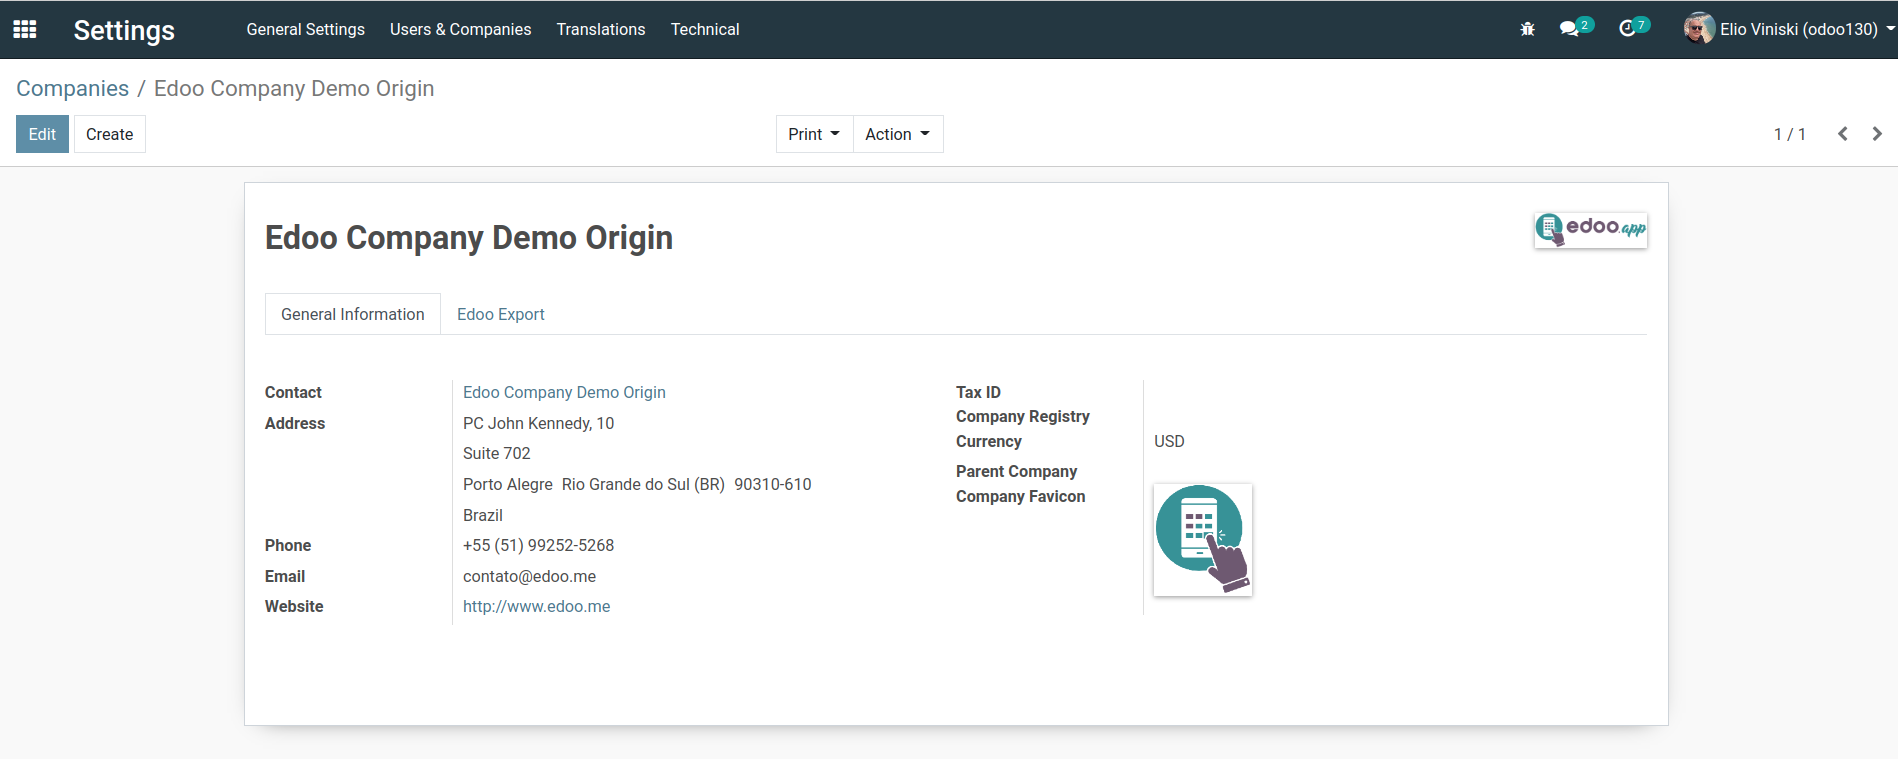Click the edoo.app company logo
This screenshot has height=759, width=1898.
[1591, 230]
